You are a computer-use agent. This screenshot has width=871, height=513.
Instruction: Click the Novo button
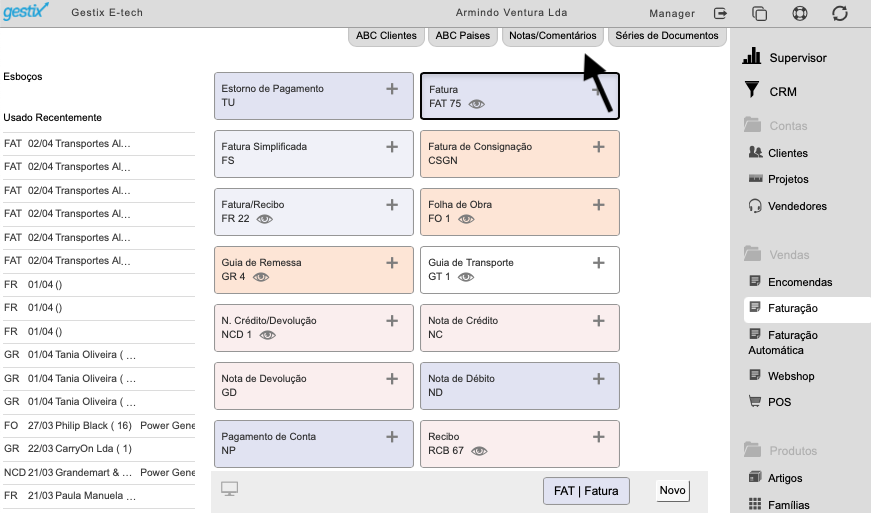[673, 490]
